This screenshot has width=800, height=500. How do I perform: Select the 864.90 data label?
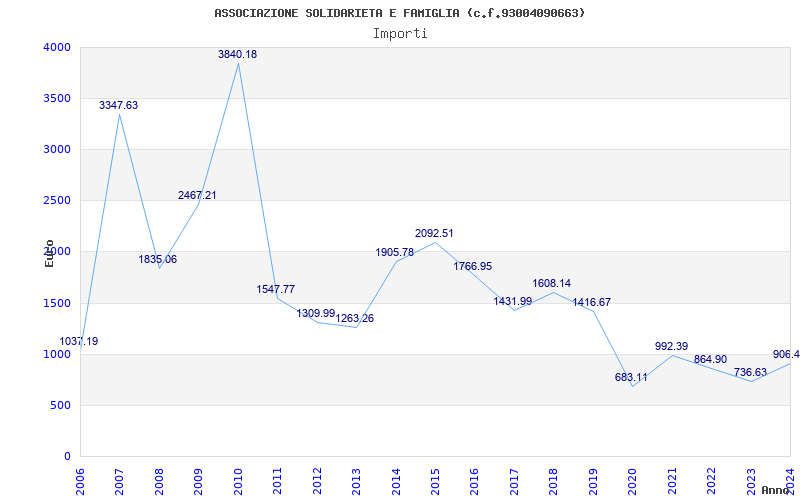[710, 359]
